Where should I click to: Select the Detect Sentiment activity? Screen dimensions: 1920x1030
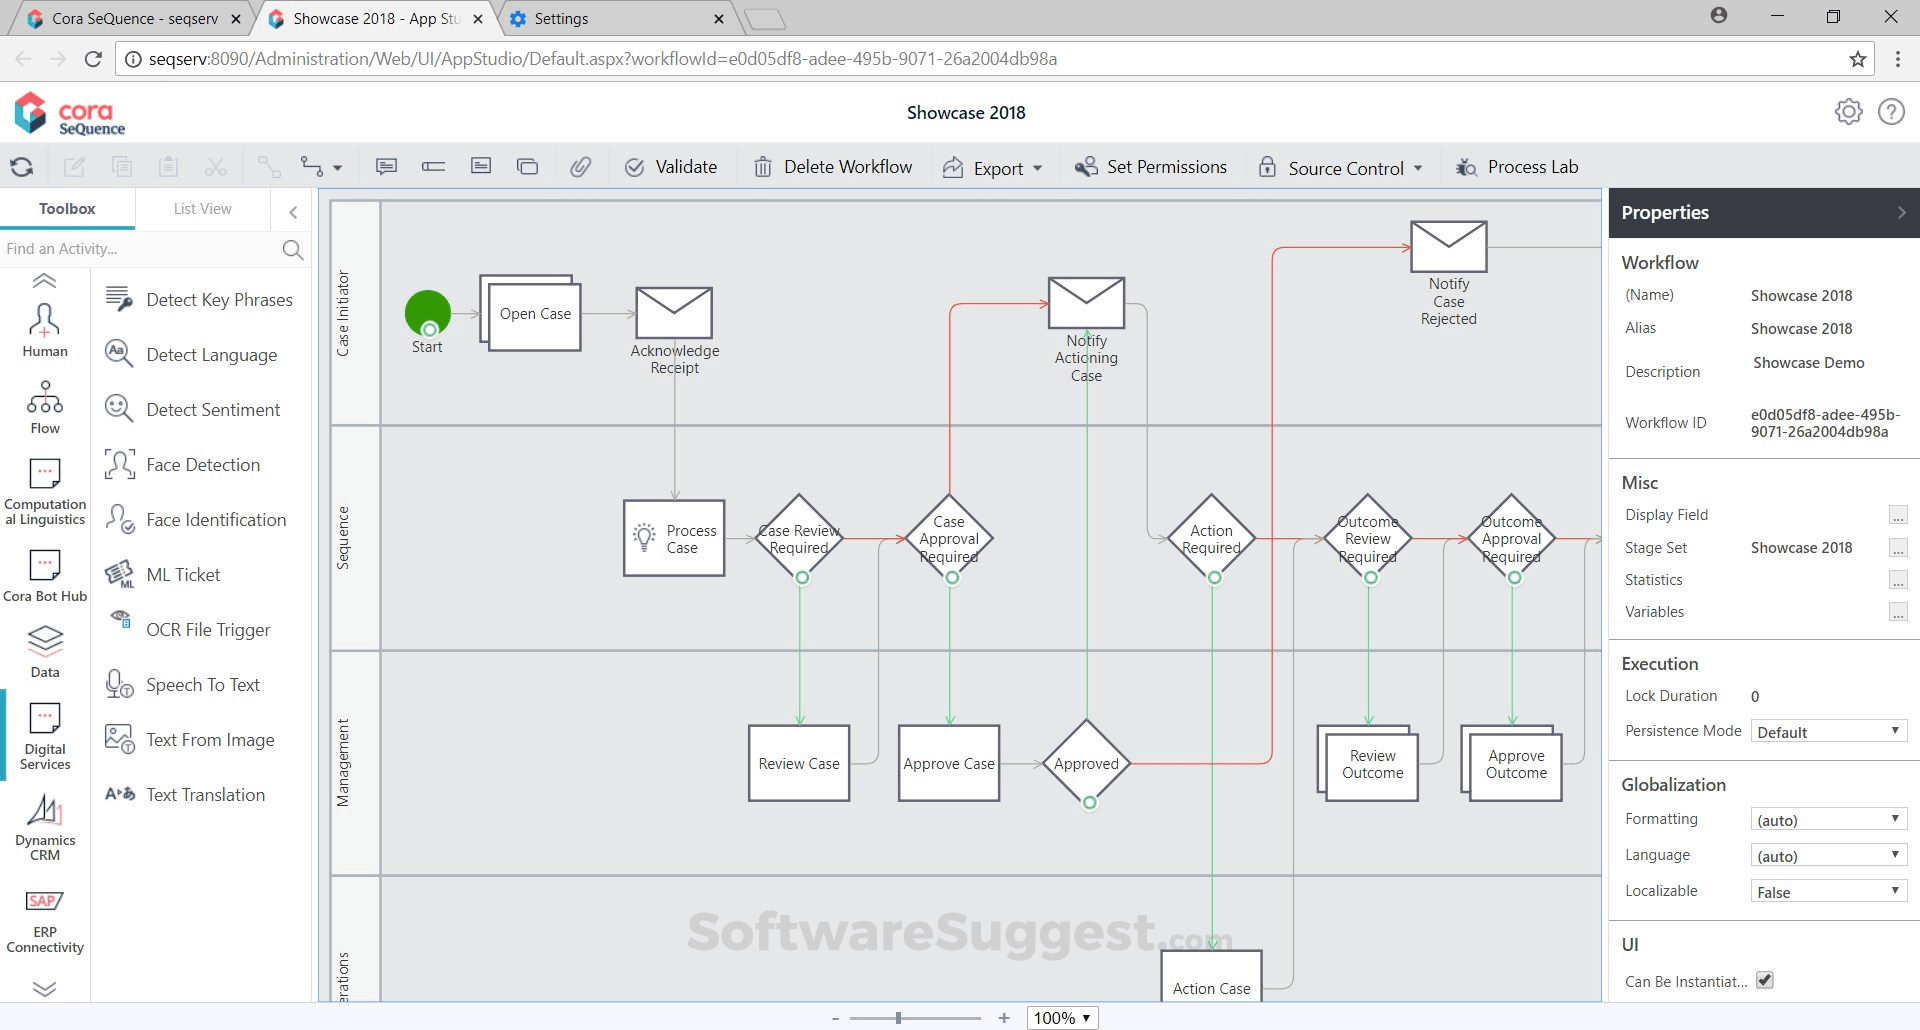click(x=212, y=409)
